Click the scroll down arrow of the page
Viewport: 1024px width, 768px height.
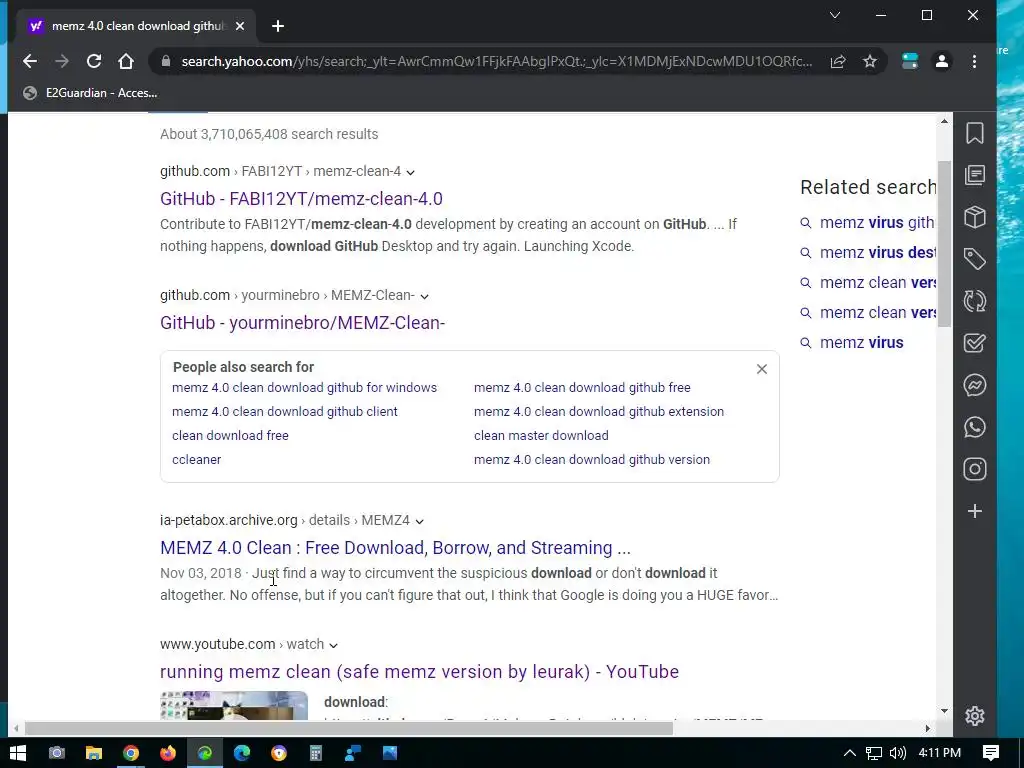tap(944, 711)
